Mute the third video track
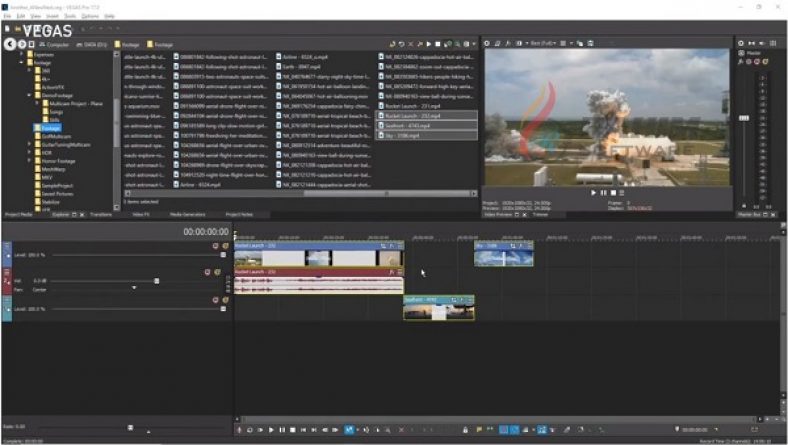Viewport: 788px width, 445px height. click(x=213, y=299)
